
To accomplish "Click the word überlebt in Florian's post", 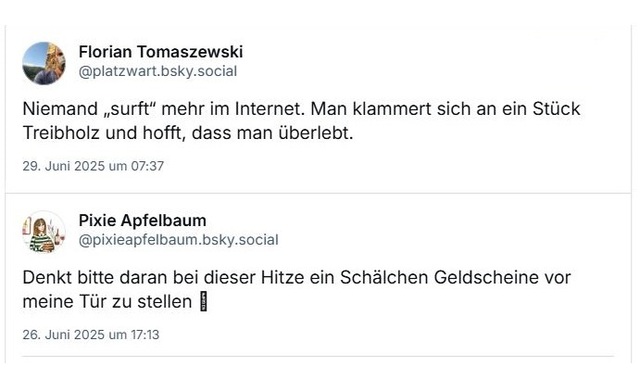I will tap(316, 133).
